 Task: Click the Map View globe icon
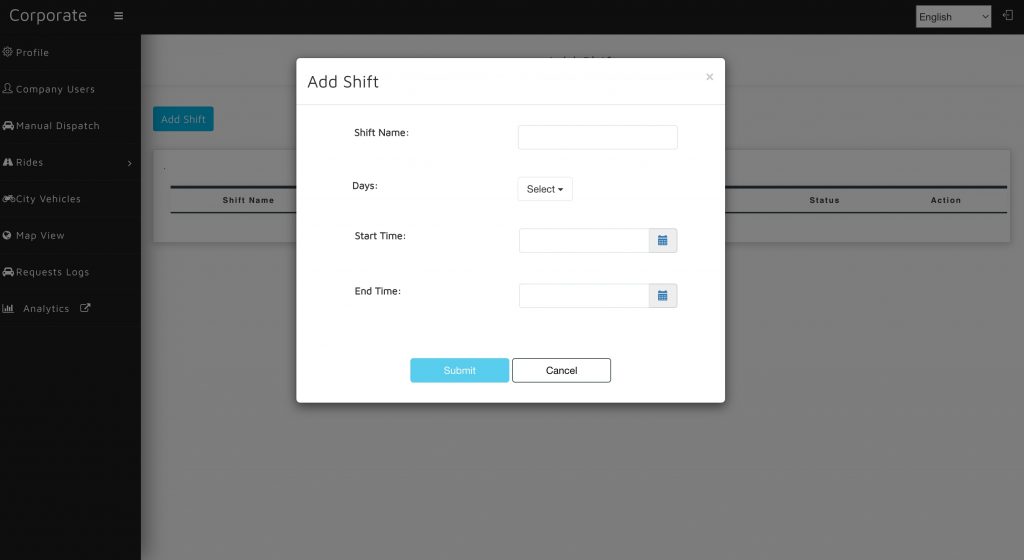coord(8,235)
